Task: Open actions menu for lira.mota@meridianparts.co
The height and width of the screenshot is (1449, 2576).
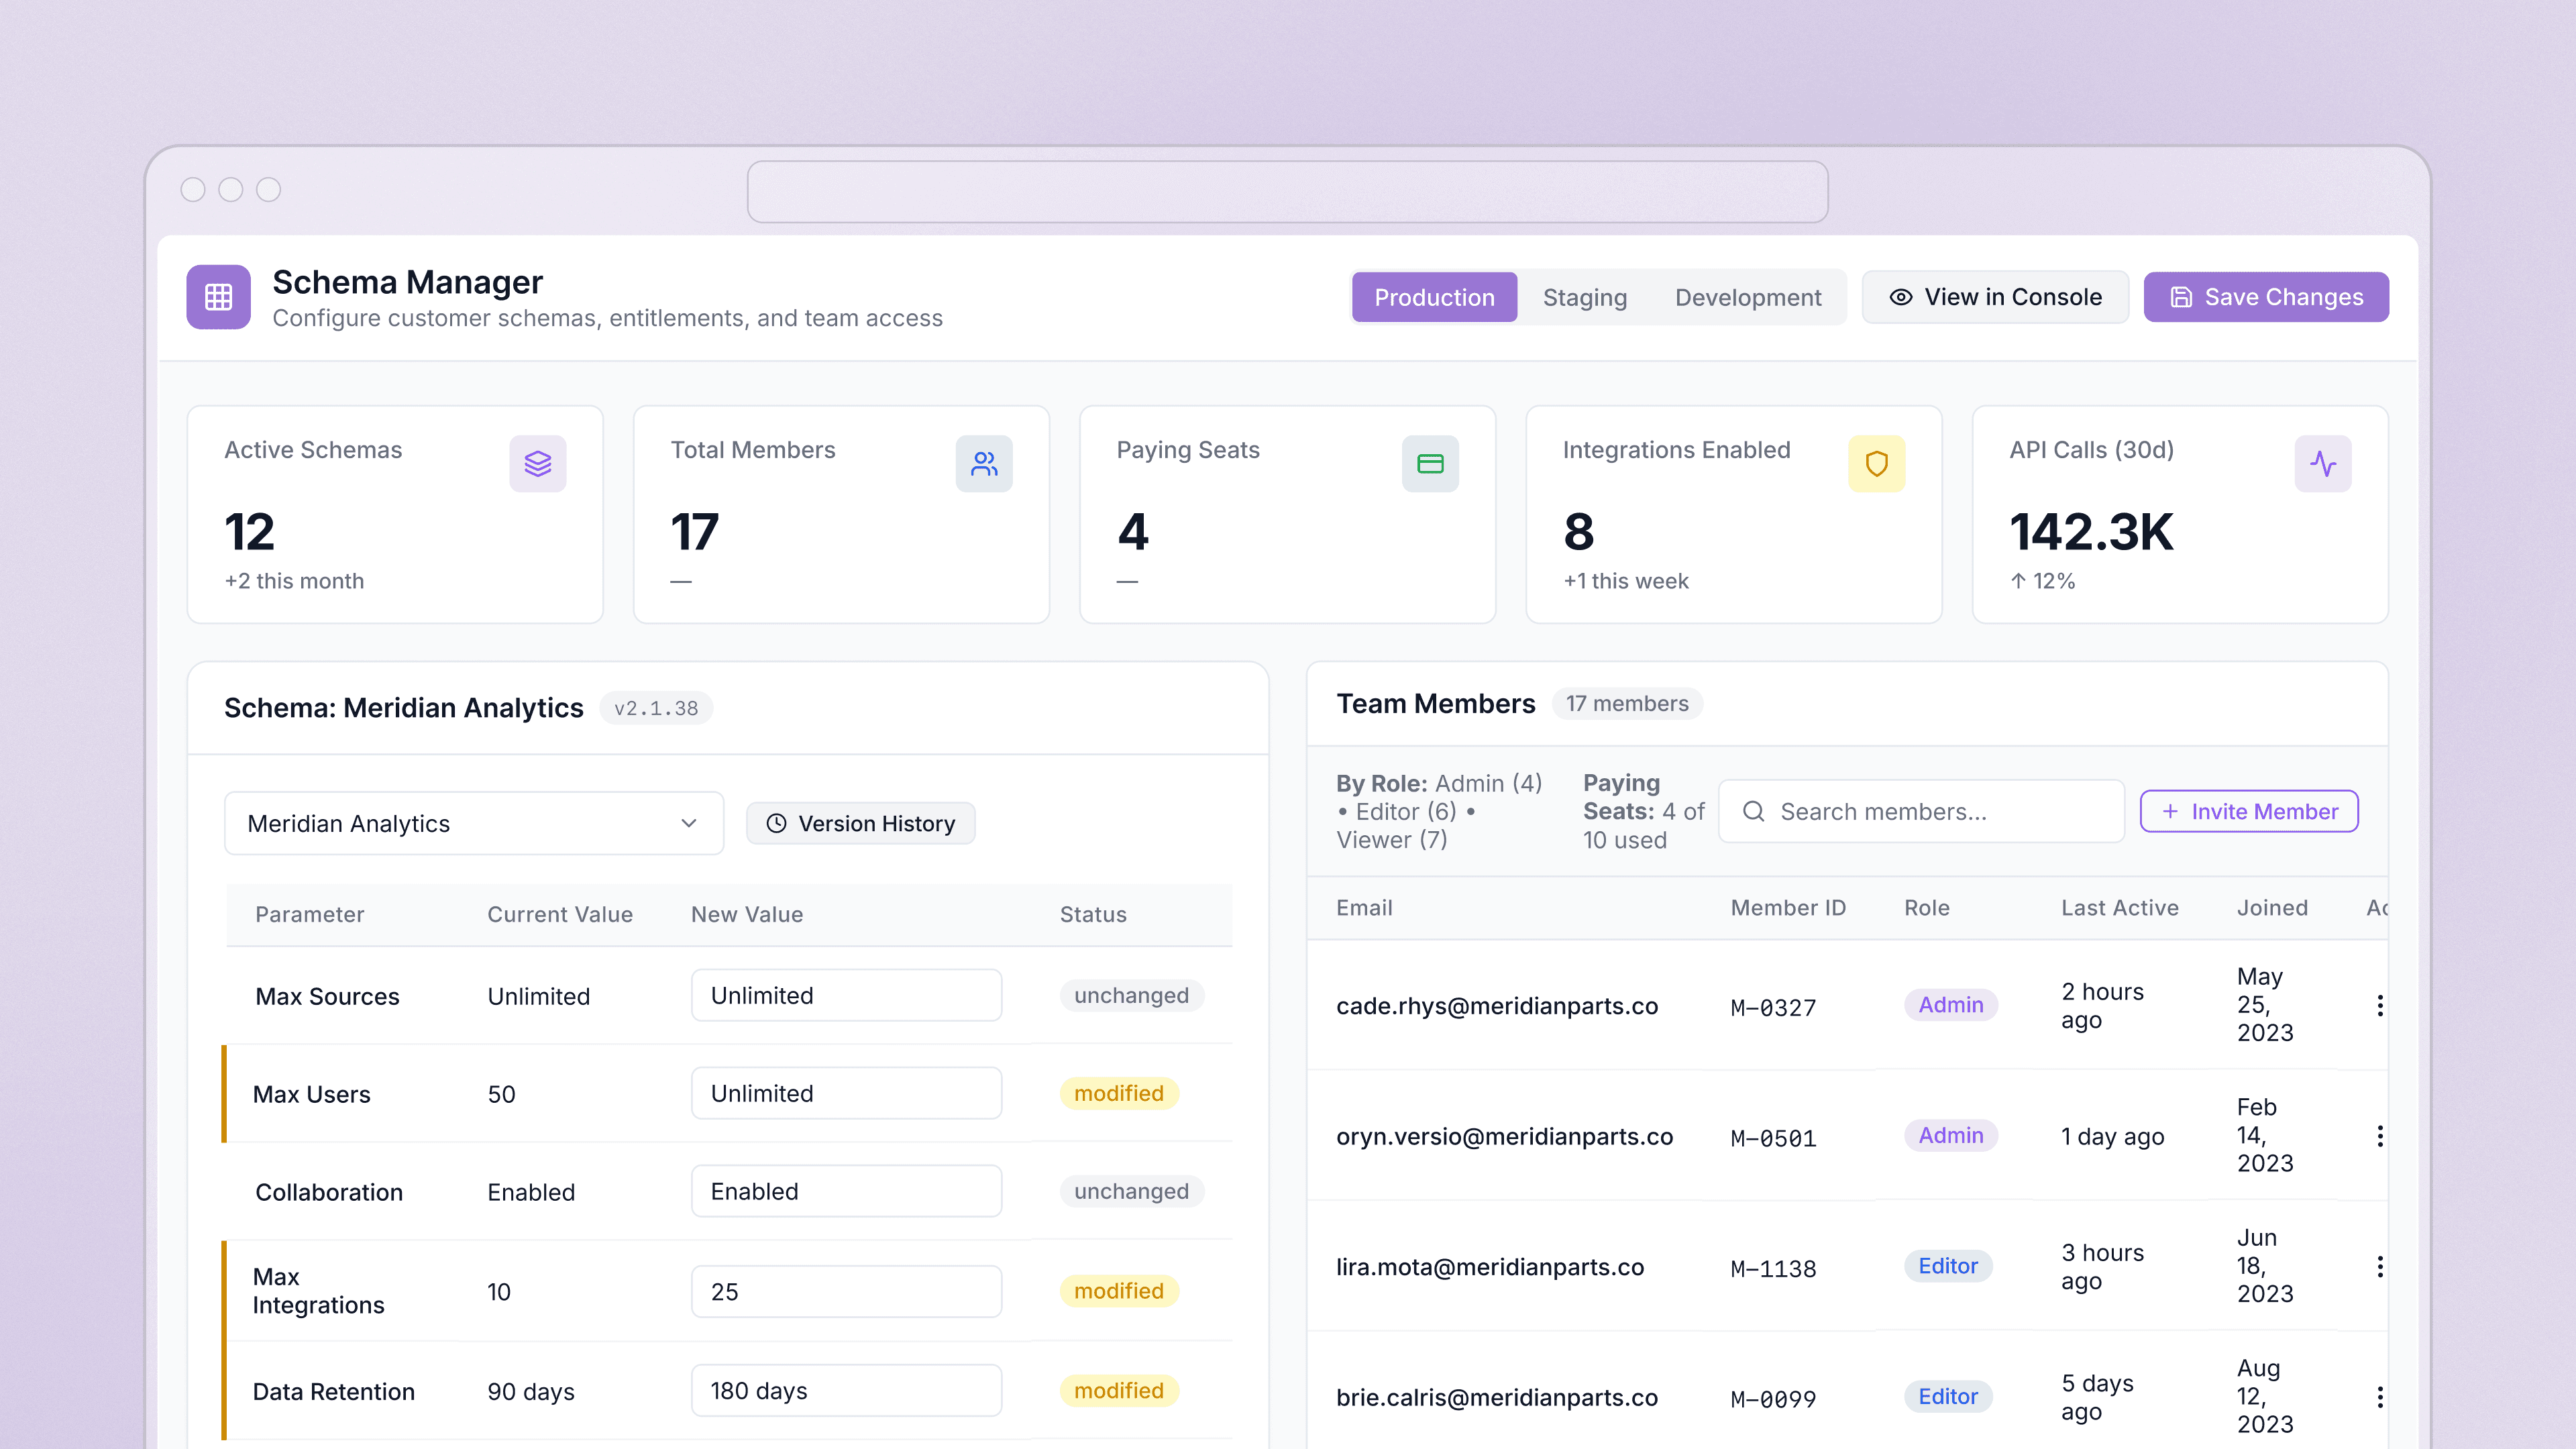Action: pos(2380,1267)
